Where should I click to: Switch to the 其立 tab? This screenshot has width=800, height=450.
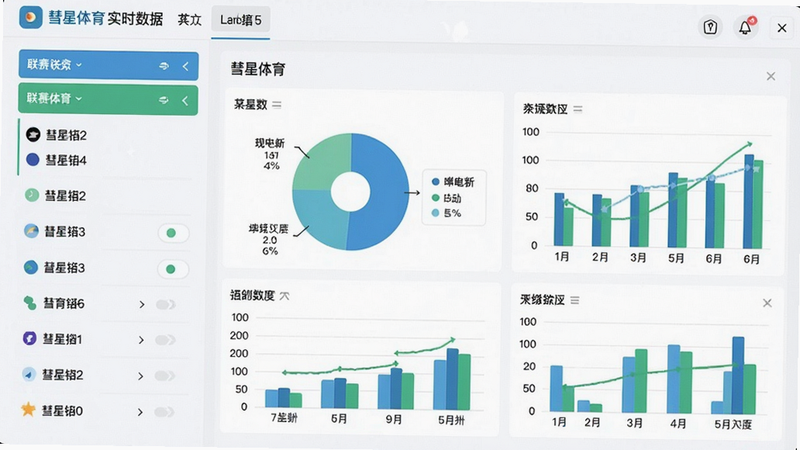pyautogui.click(x=190, y=20)
